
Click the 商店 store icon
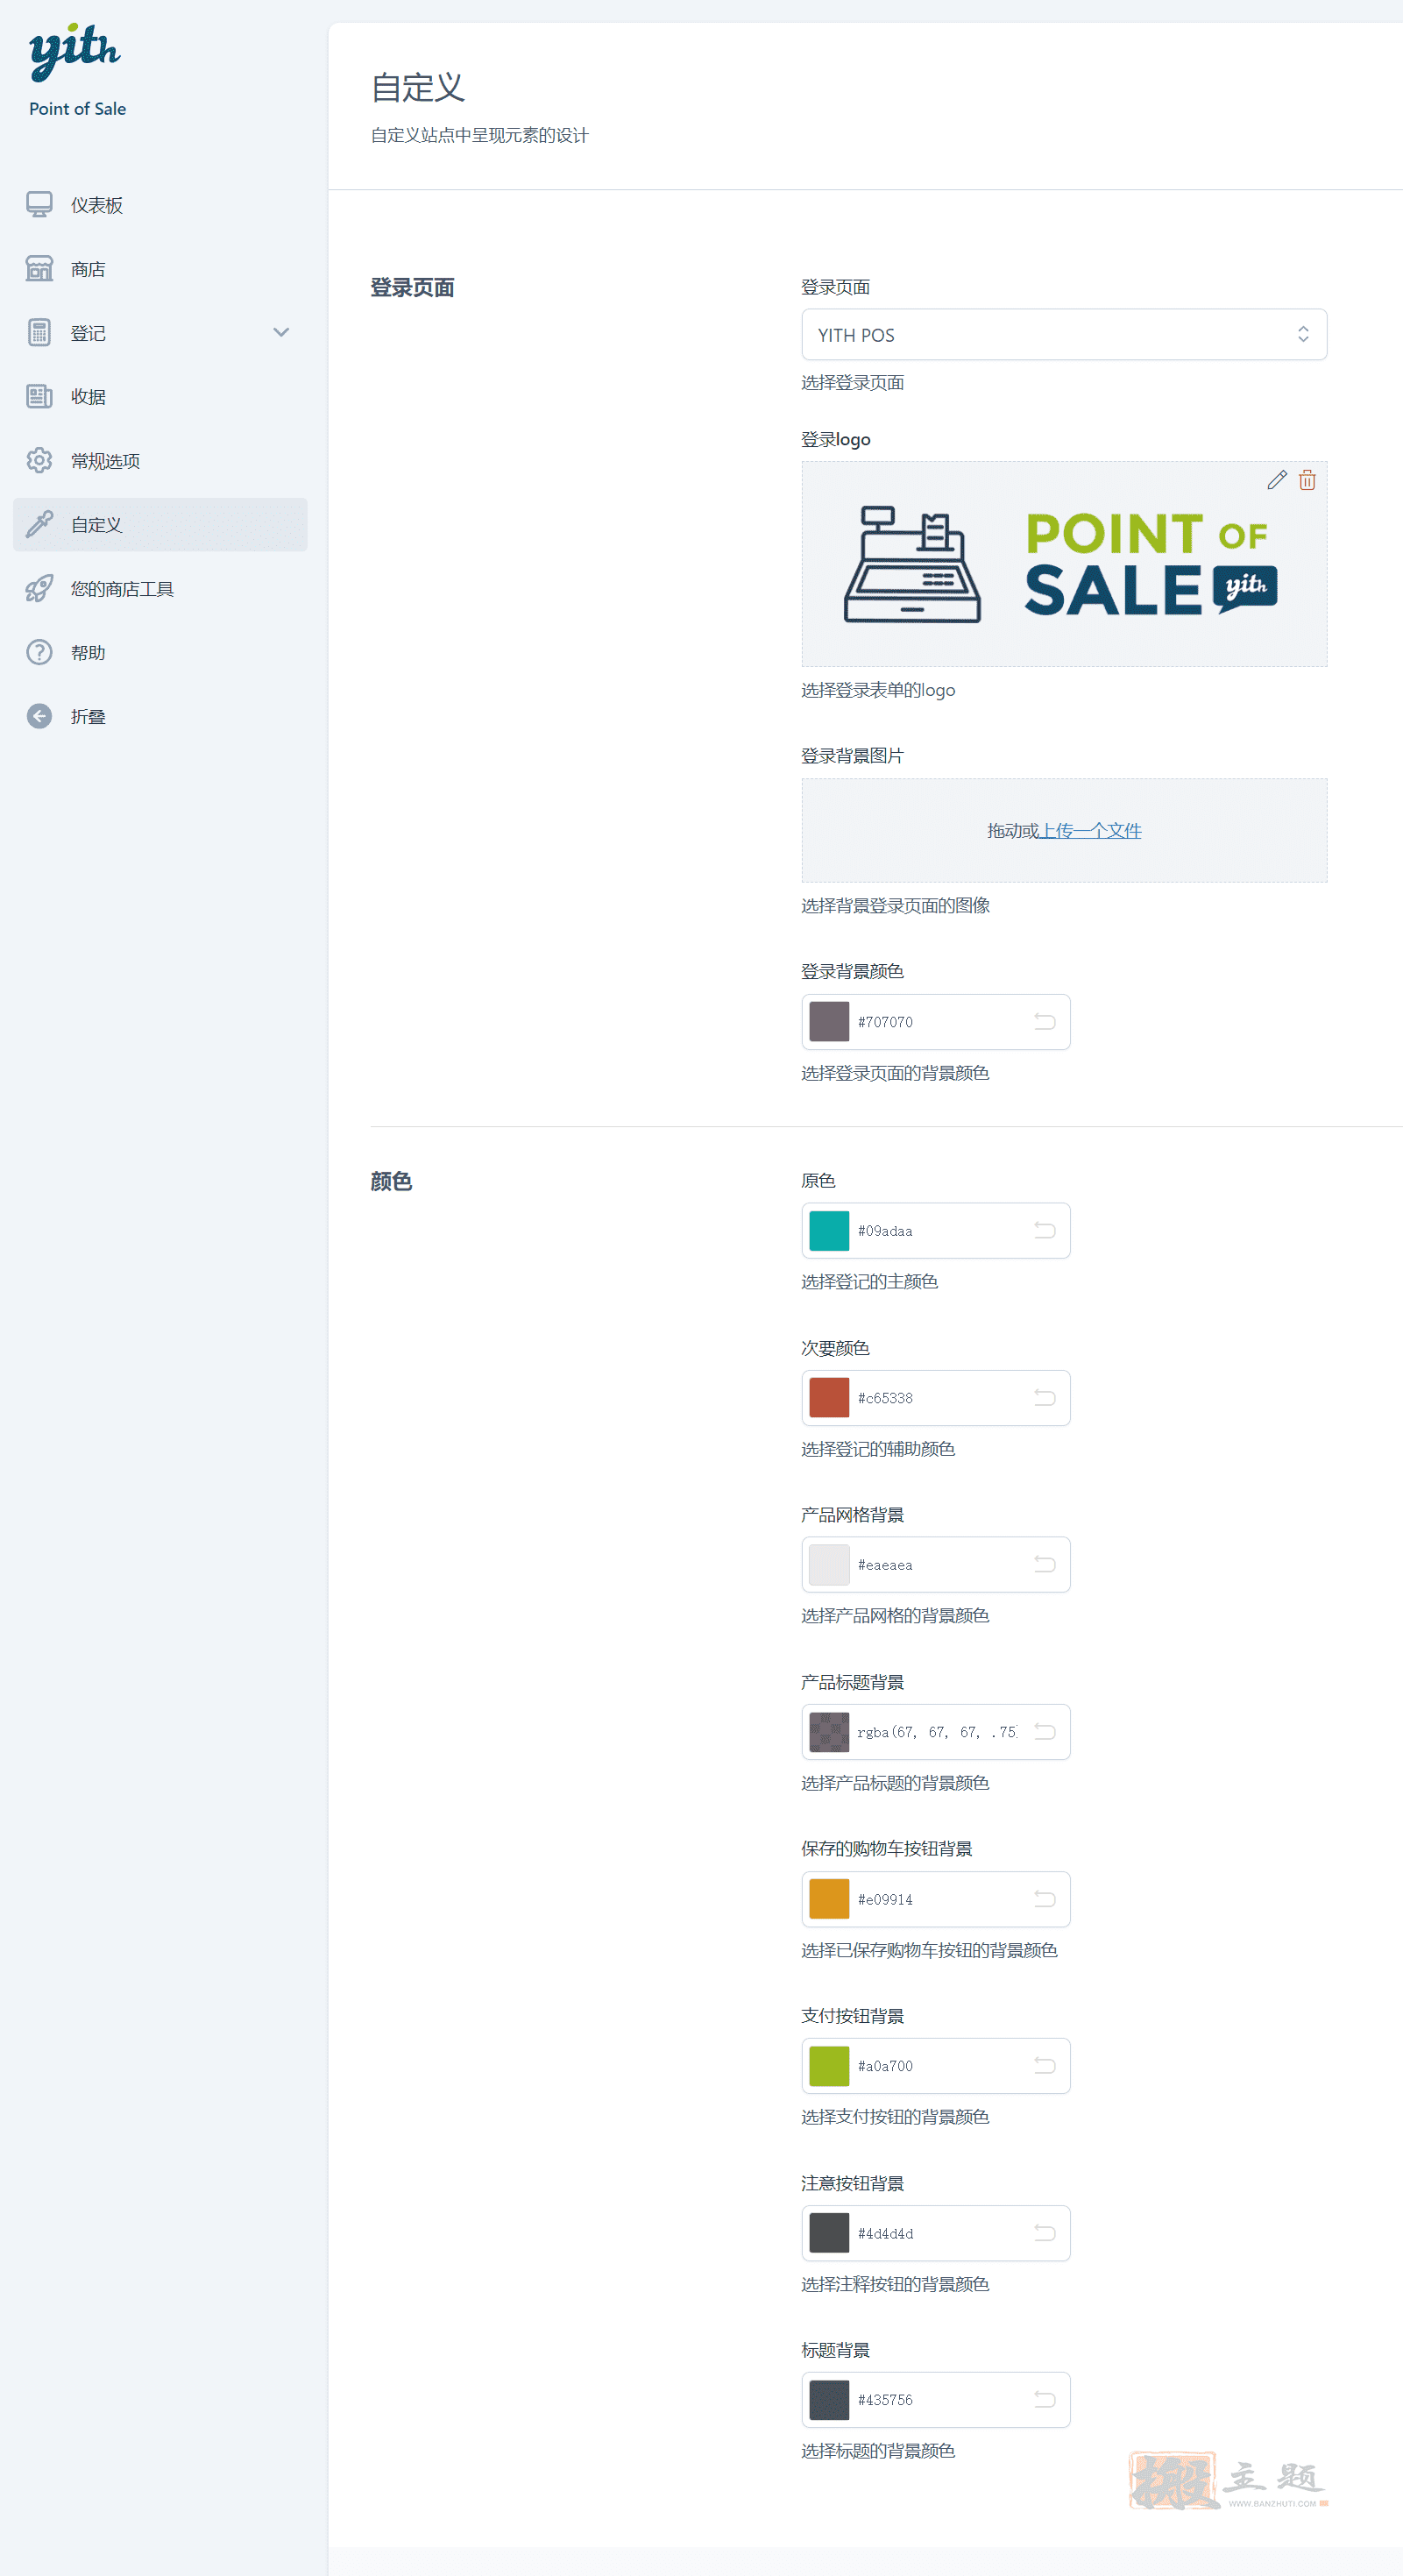click(39, 269)
